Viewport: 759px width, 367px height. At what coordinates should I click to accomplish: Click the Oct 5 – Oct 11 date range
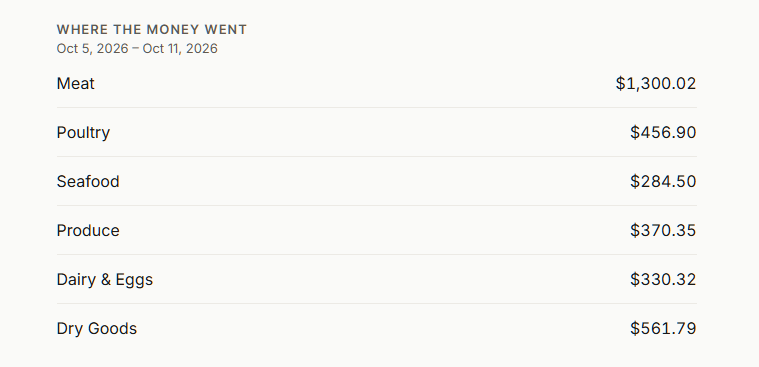point(137,48)
